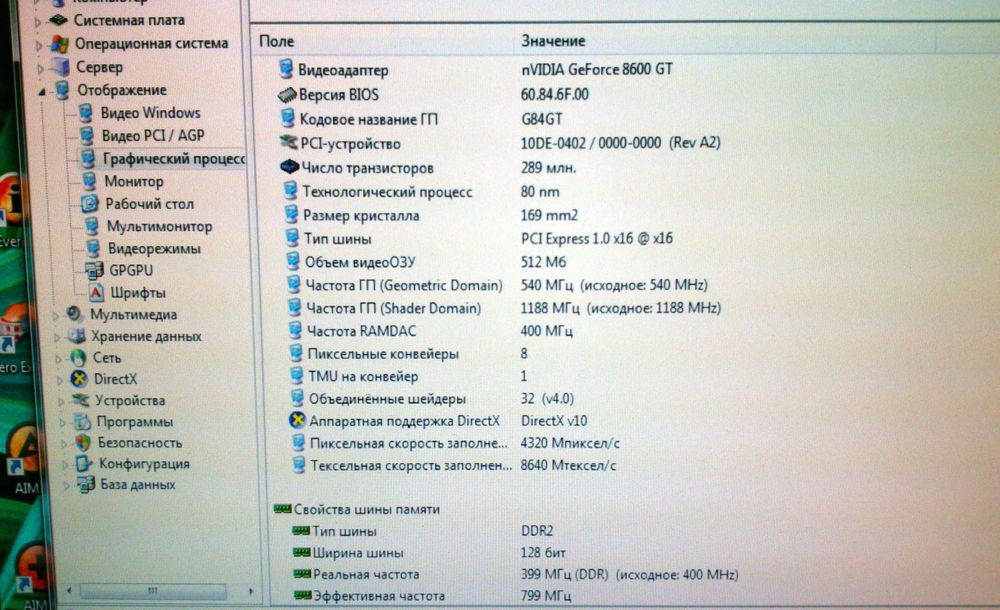
Task: Open the GPGPU page
Action: click(x=131, y=271)
